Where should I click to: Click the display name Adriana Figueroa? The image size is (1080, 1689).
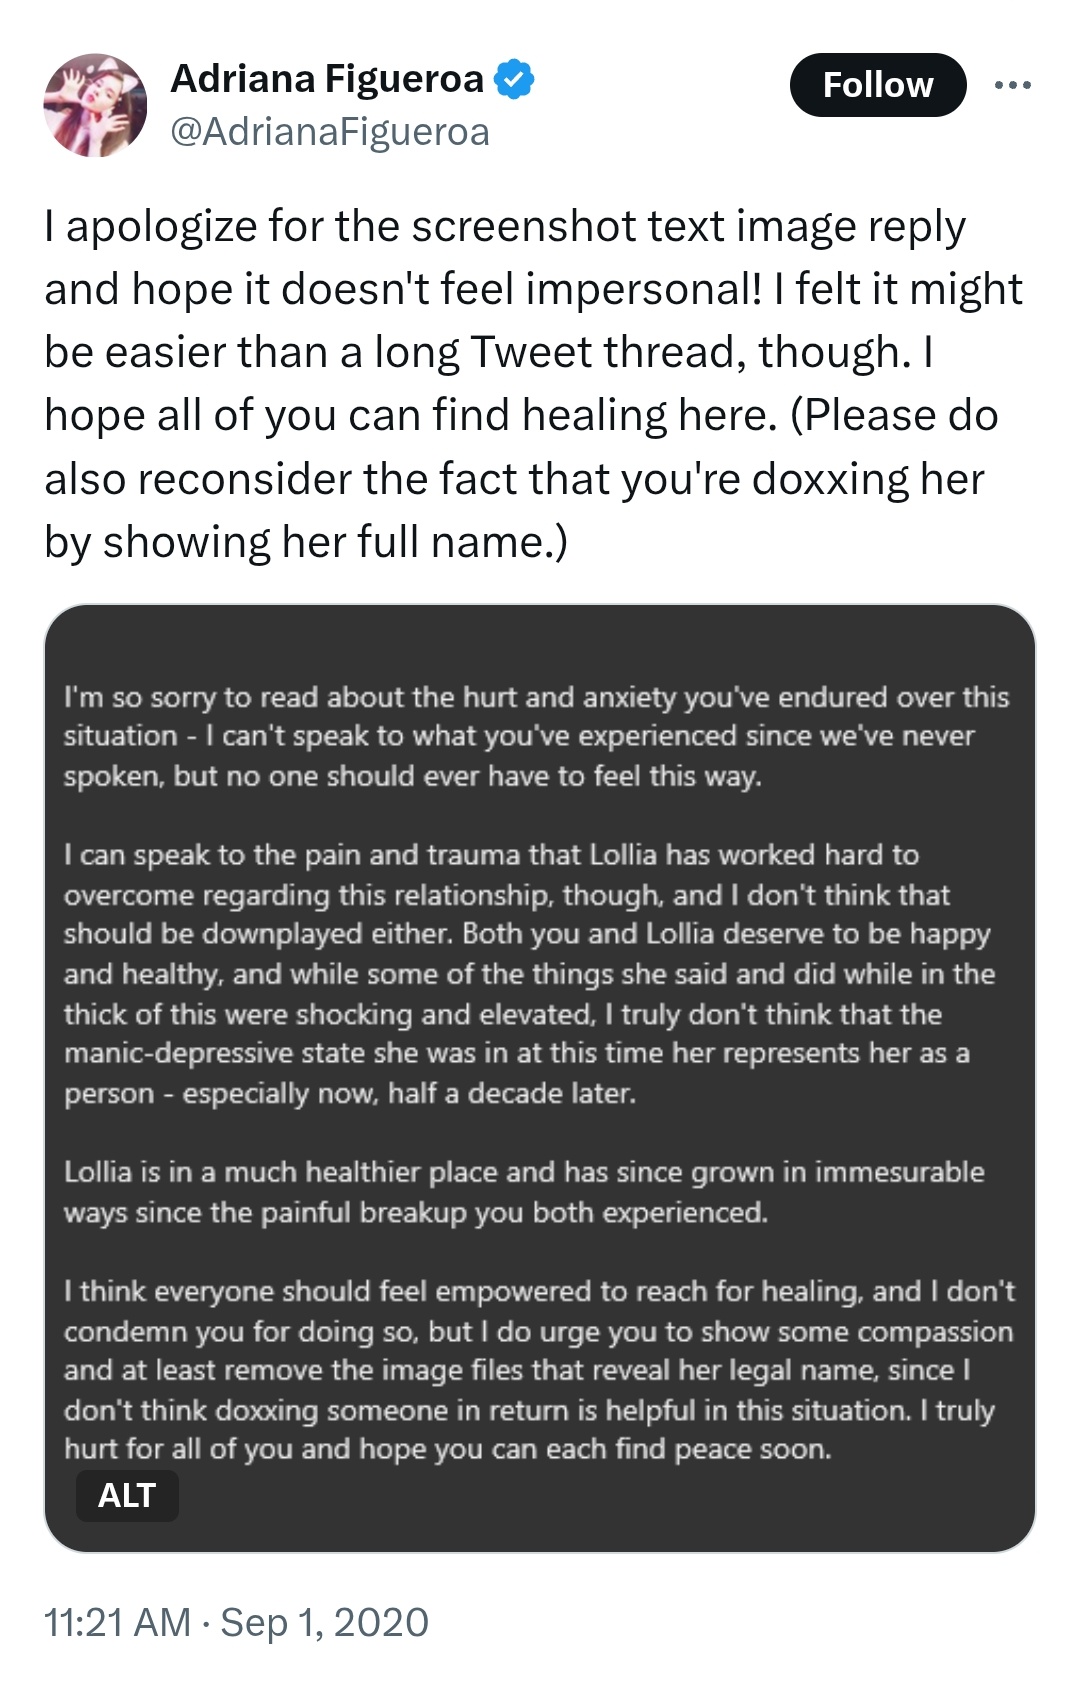327,79
